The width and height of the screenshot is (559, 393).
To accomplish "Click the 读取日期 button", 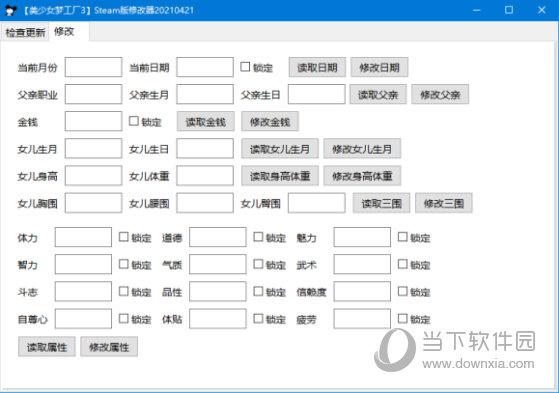I will (x=317, y=67).
